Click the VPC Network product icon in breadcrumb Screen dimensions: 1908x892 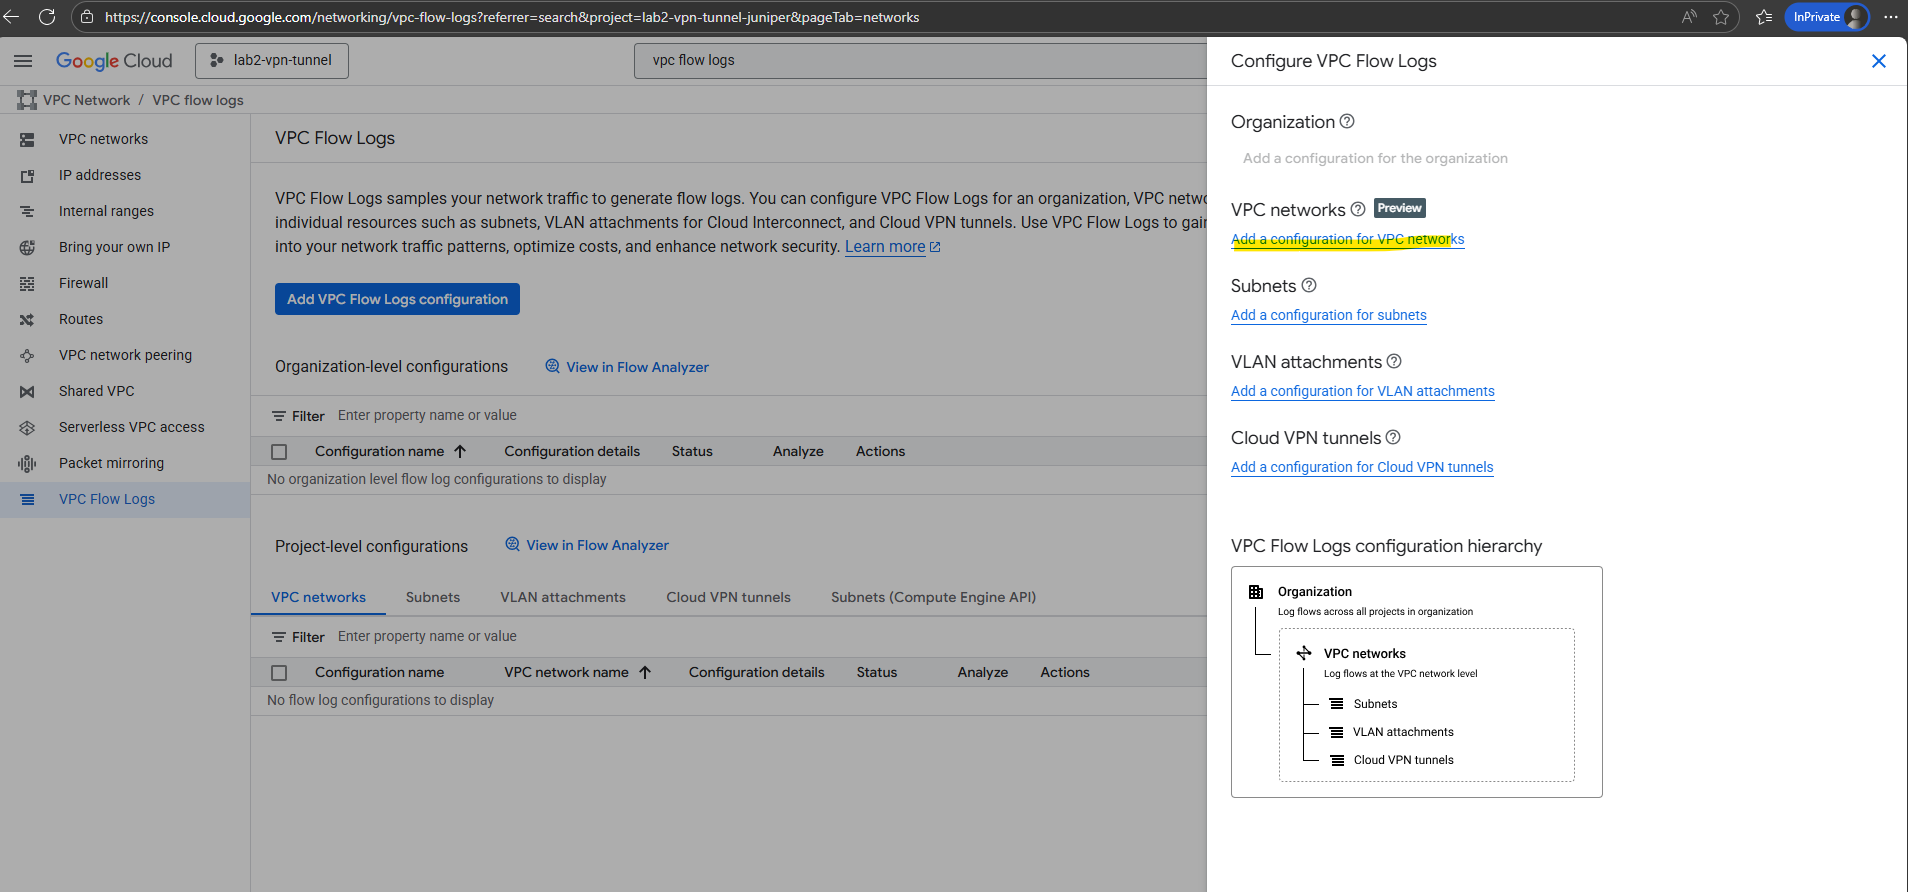27,100
